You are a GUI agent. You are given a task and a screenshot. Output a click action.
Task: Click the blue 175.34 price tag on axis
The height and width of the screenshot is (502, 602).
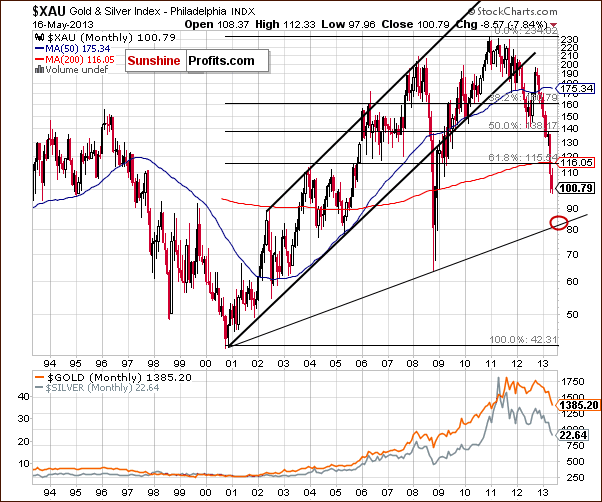[576, 89]
